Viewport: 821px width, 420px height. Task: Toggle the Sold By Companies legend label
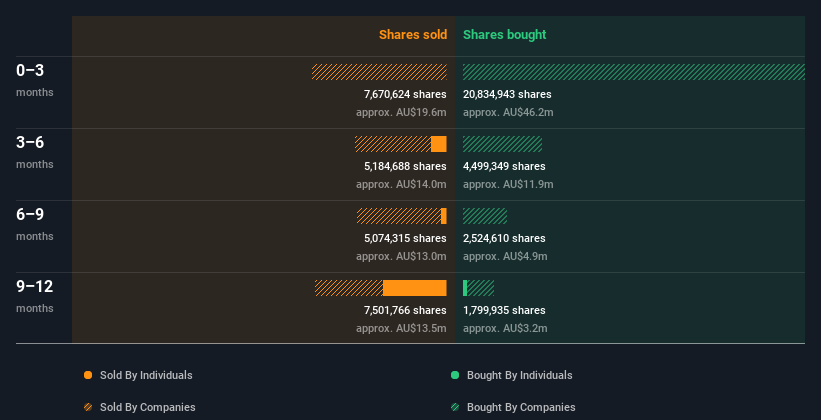148,407
